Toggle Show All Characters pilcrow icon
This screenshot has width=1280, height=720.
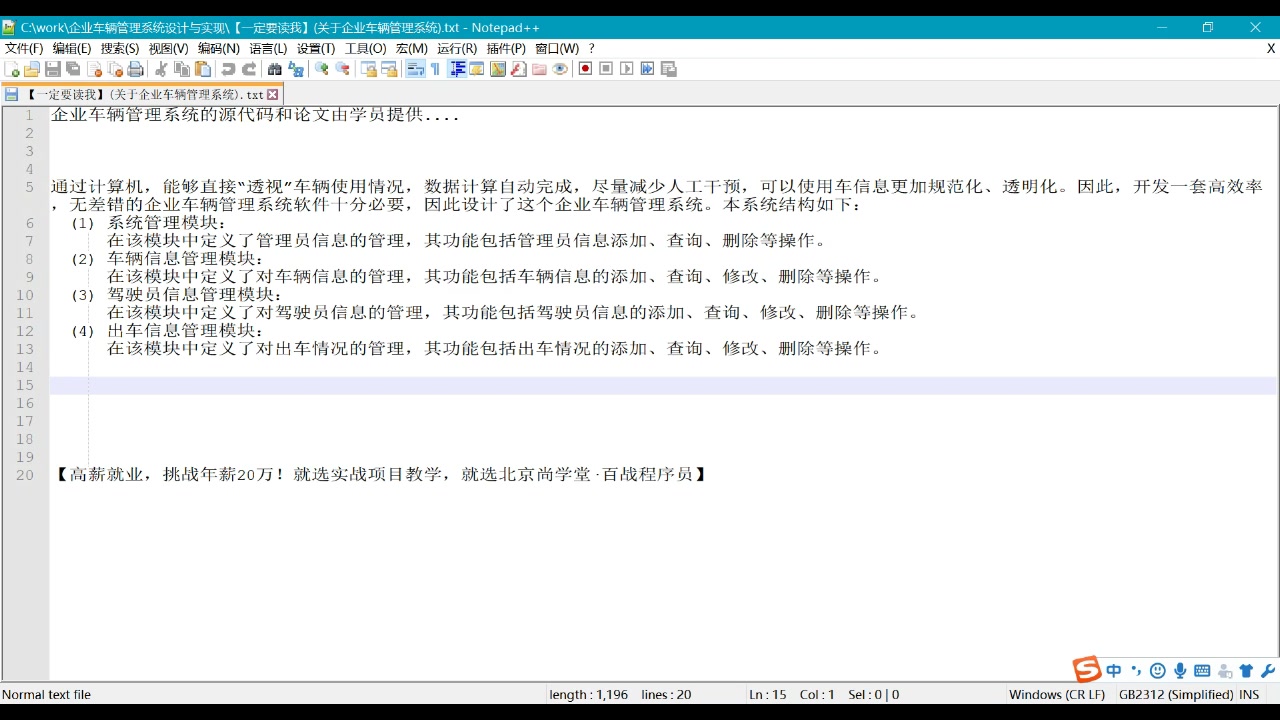tap(435, 69)
